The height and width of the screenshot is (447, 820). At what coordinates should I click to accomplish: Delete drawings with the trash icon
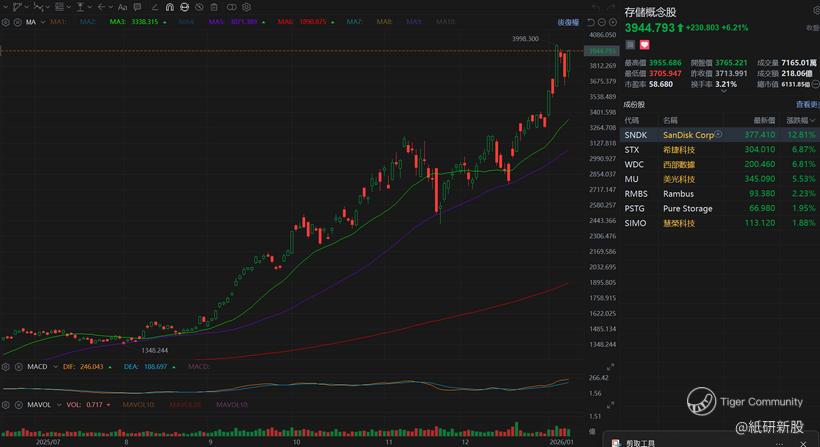tap(214, 7)
